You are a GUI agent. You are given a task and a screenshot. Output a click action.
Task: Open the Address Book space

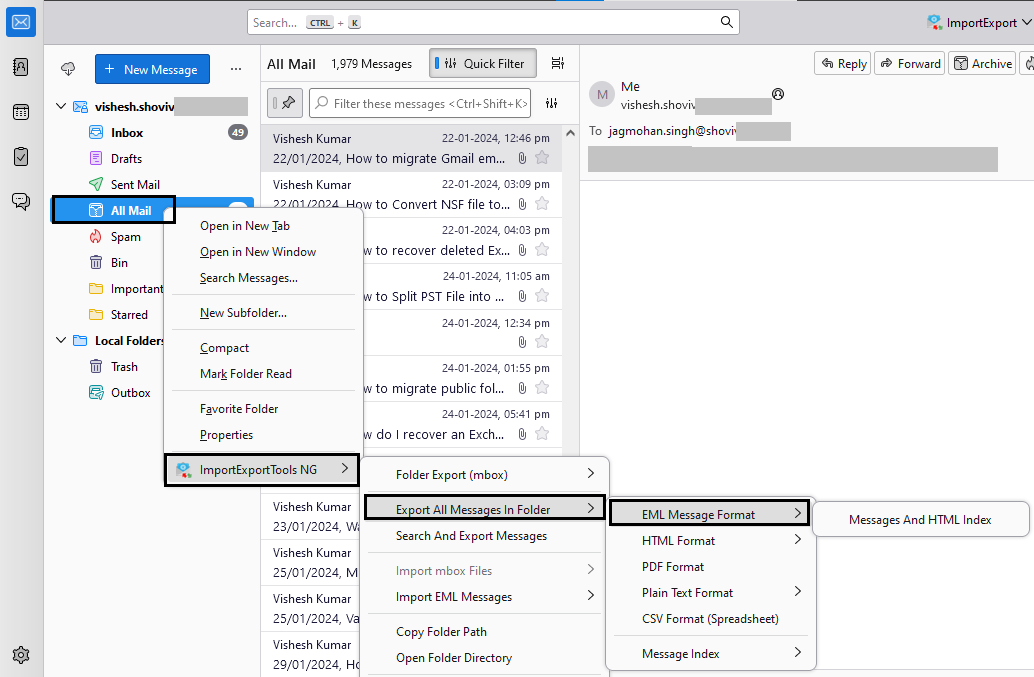[20, 67]
